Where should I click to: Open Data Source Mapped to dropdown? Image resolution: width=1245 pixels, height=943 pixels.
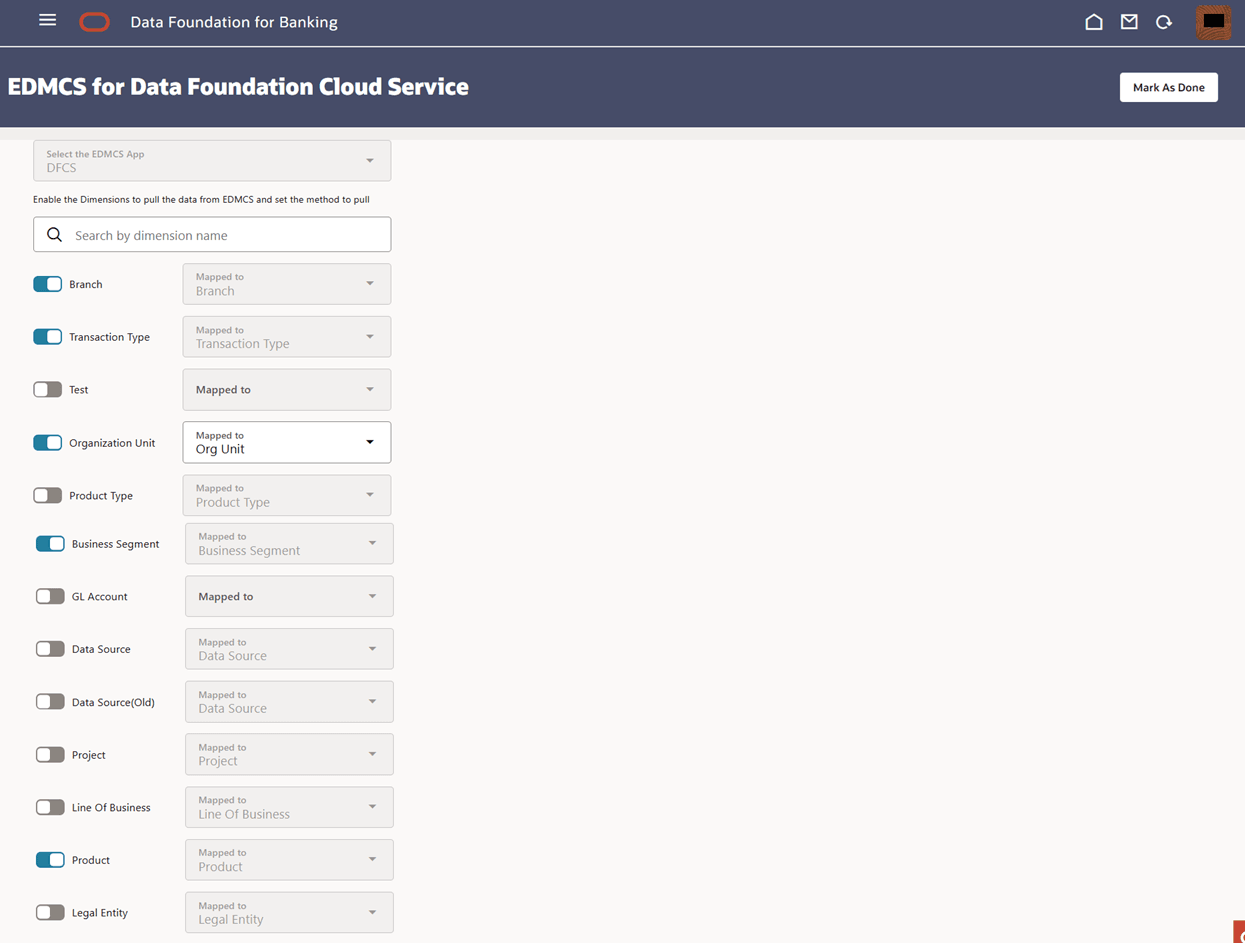[x=289, y=649]
